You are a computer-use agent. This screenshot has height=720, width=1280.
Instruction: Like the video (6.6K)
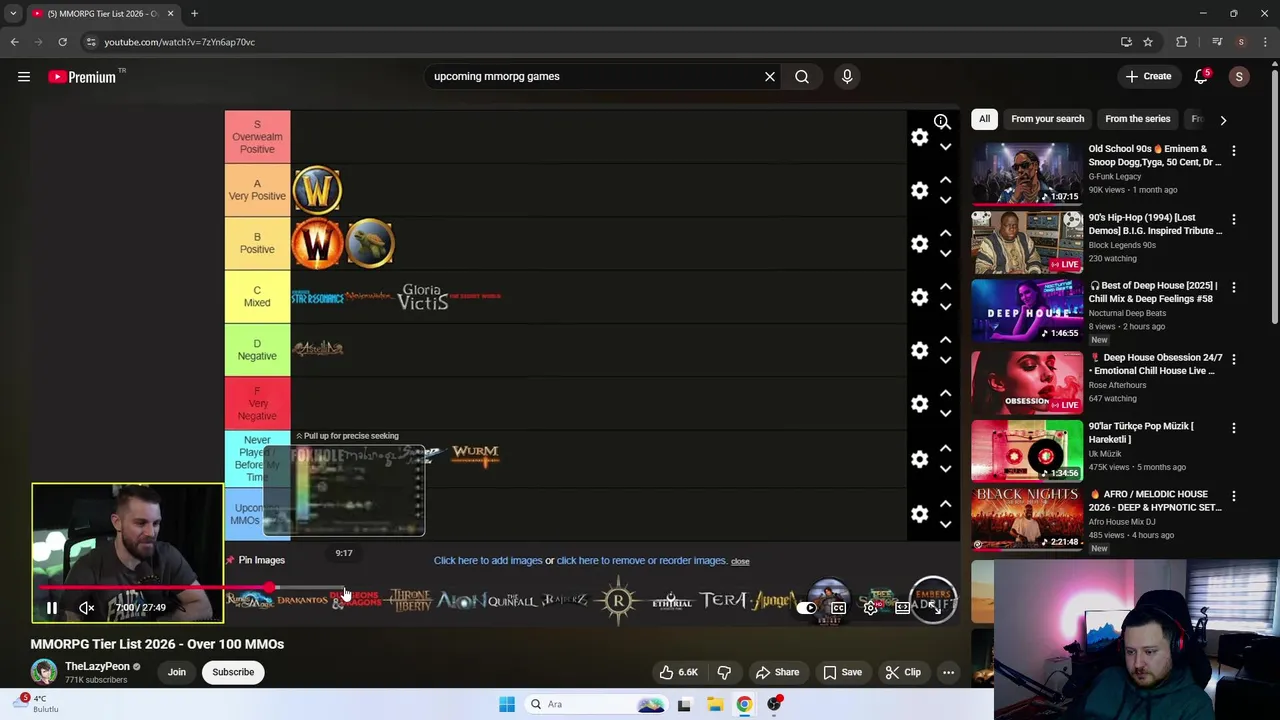tap(677, 672)
